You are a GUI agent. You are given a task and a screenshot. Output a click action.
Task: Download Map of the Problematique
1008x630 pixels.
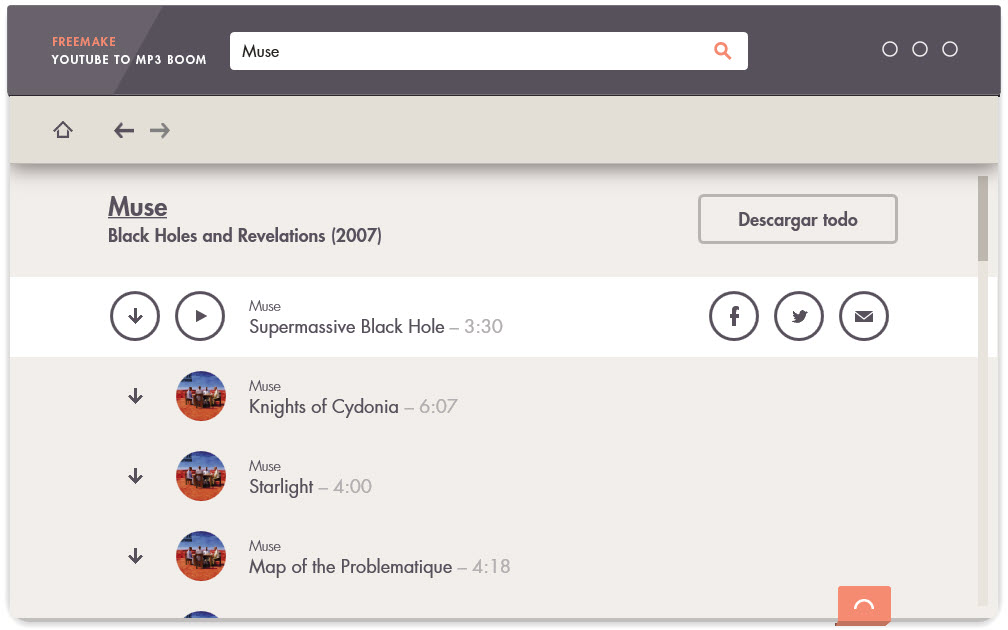(x=135, y=555)
